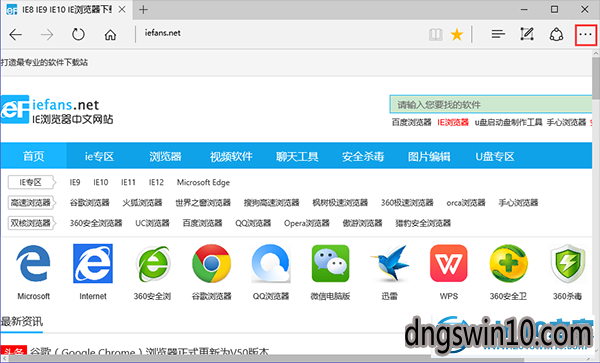Click the IE专区 category tag
The image size is (600, 363).
tap(32, 182)
